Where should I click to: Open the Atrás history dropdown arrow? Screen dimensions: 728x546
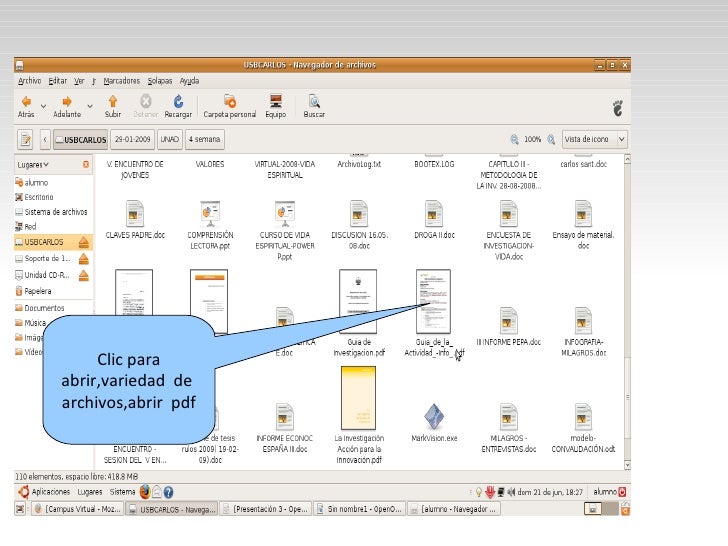(43, 106)
